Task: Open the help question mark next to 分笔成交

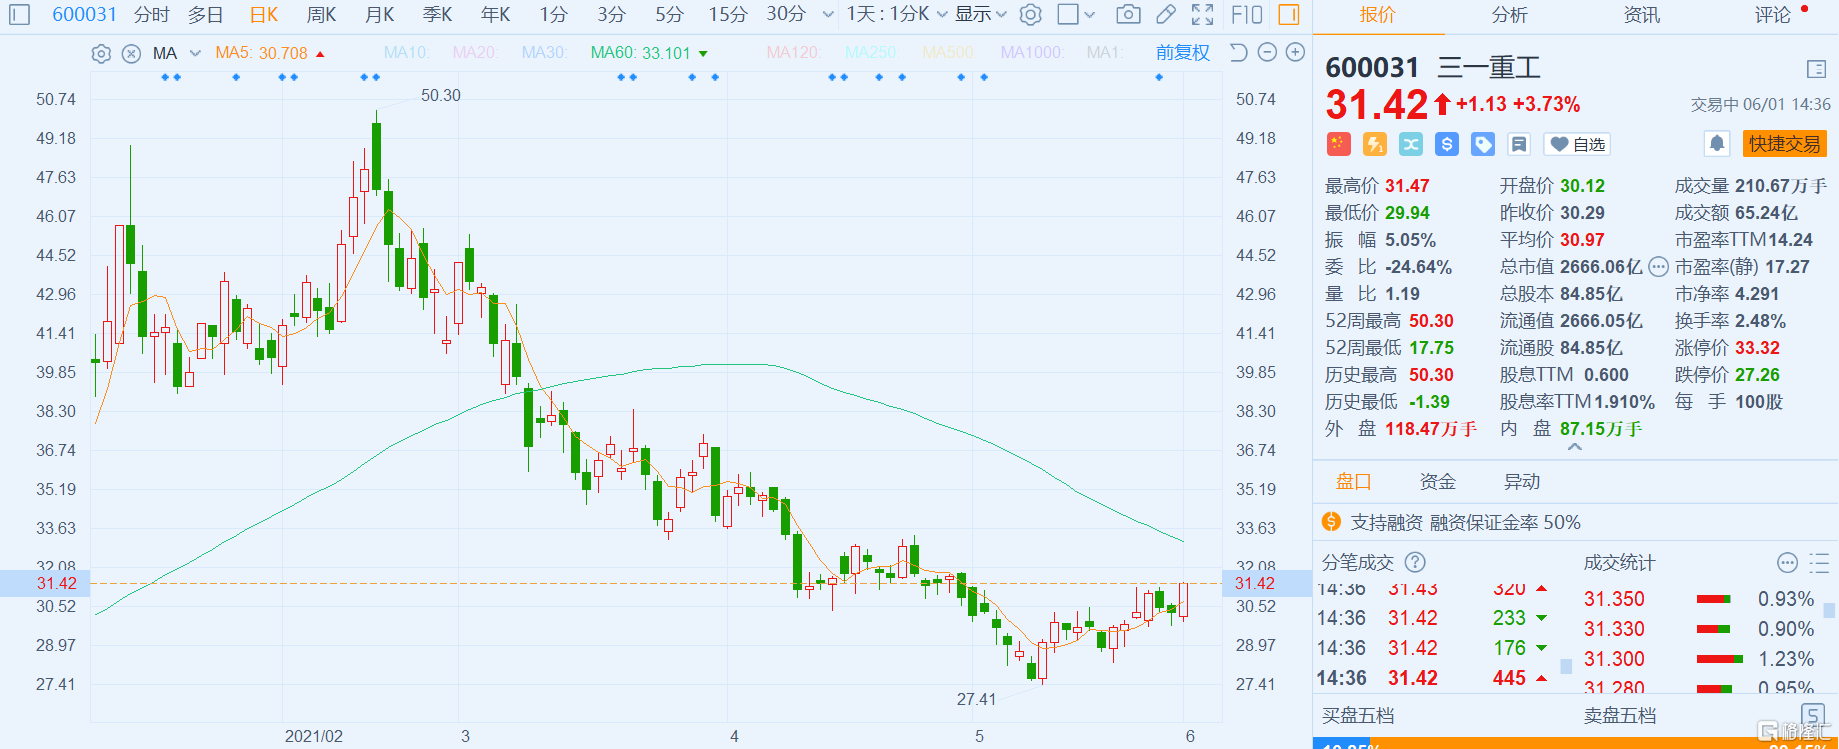Action: [1415, 562]
